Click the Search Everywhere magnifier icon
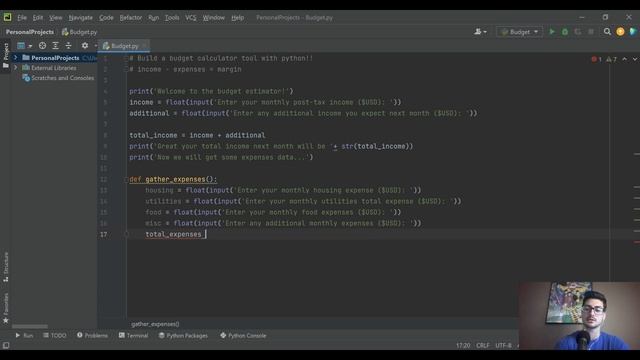 coord(607,32)
